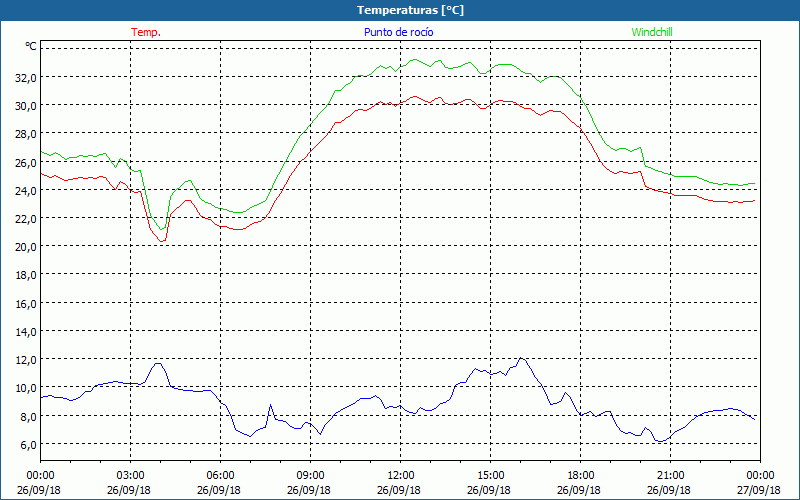Click the 24,0 y-axis value

pyautogui.click(x=26, y=190)
